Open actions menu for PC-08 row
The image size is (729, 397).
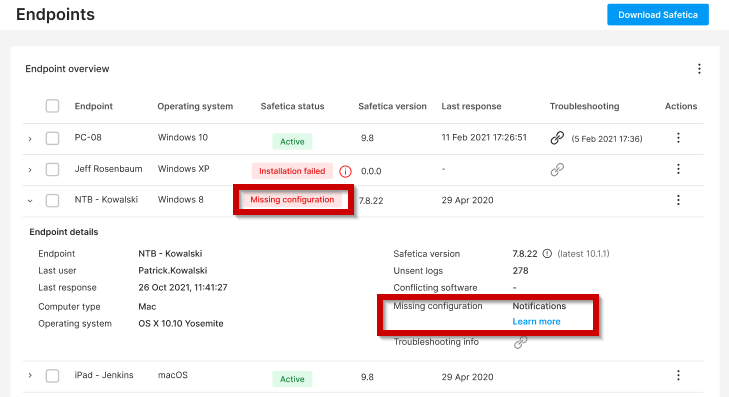(678, 138)
